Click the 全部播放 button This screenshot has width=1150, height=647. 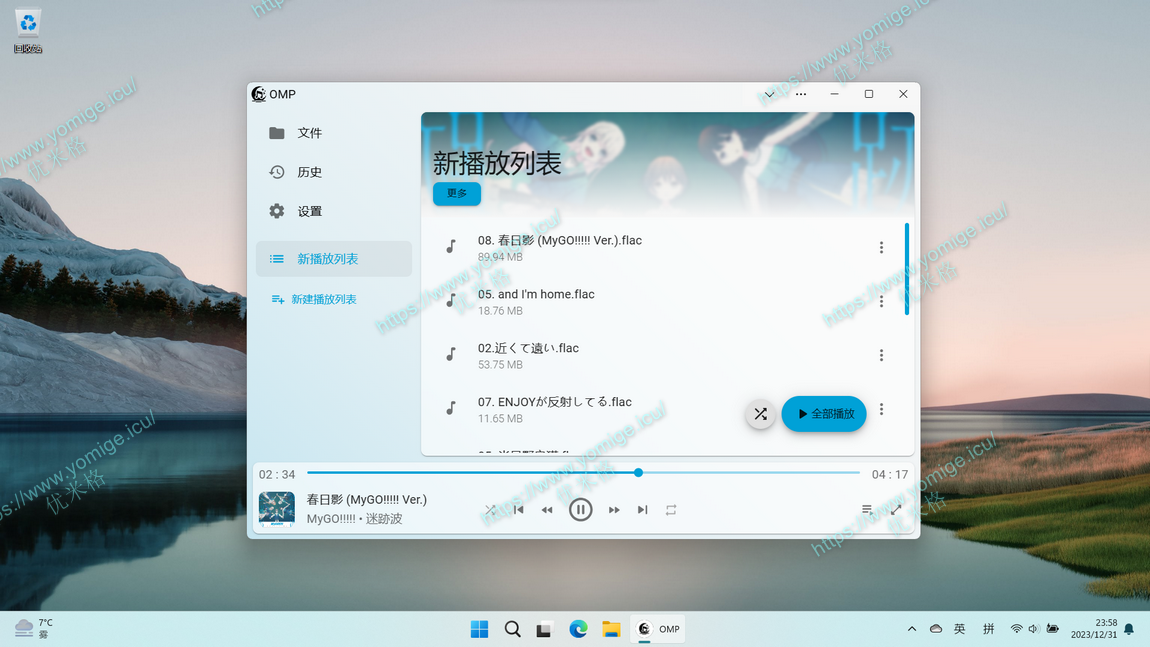(824, 414)
